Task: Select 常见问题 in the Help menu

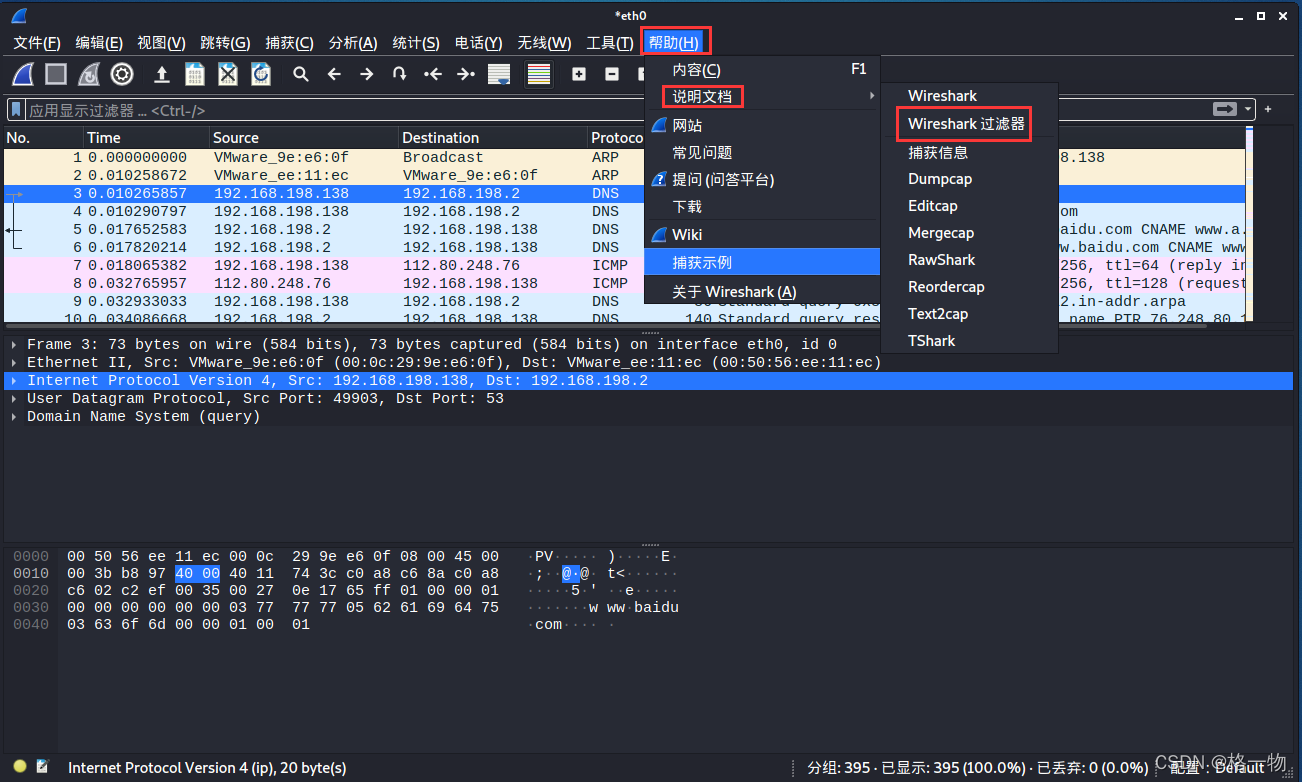Action: click(762, 153)
